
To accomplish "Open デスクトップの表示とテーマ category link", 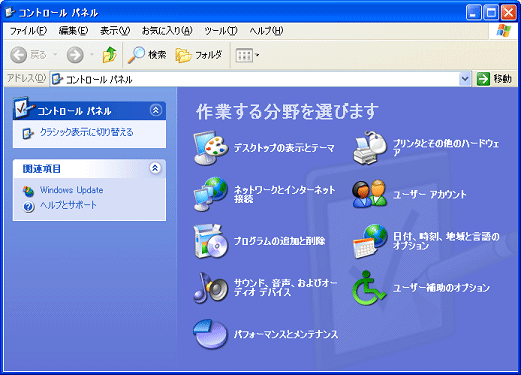I will pyautogui.click(x=284, y=148).
